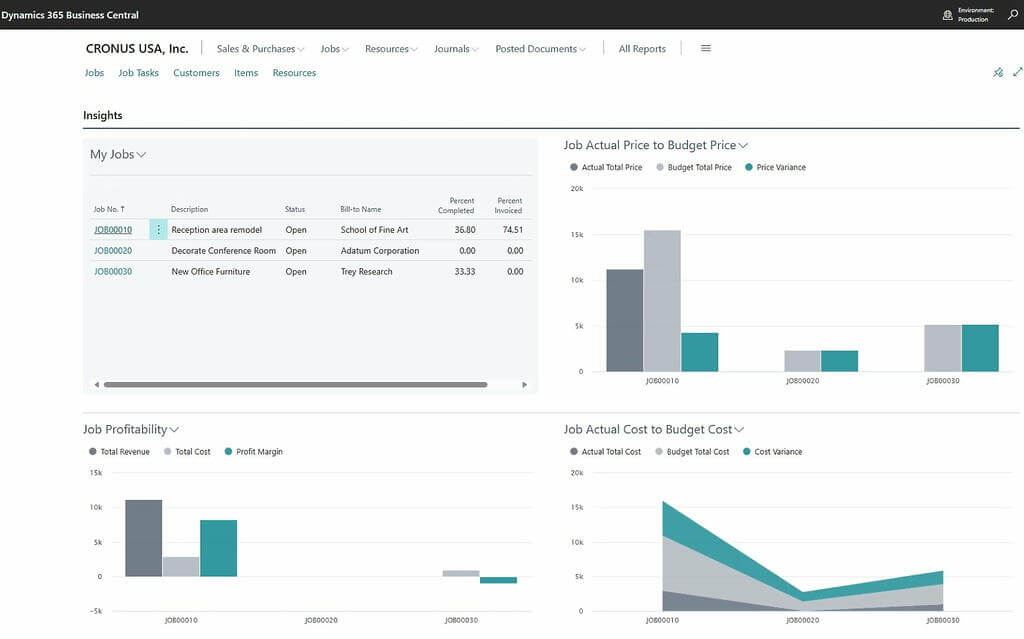This screenshot has width=1024, height=639.
Task: Open Job Actual Price to Budget Price dropdown
Action: tap(656, 145)
